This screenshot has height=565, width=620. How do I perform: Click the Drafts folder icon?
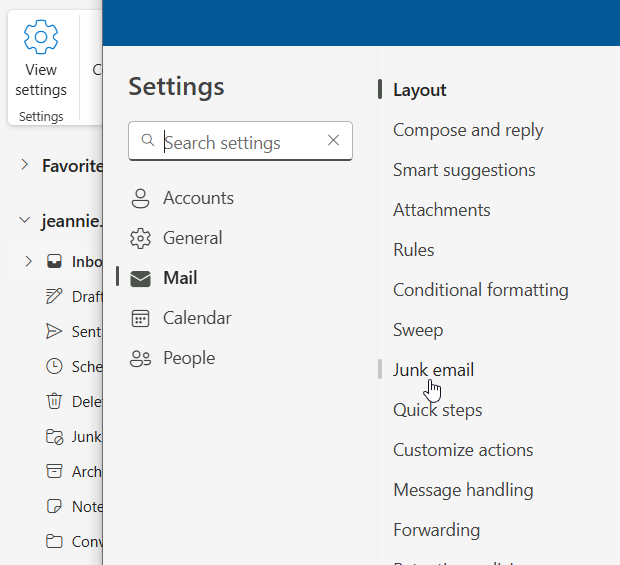(54, 296)
